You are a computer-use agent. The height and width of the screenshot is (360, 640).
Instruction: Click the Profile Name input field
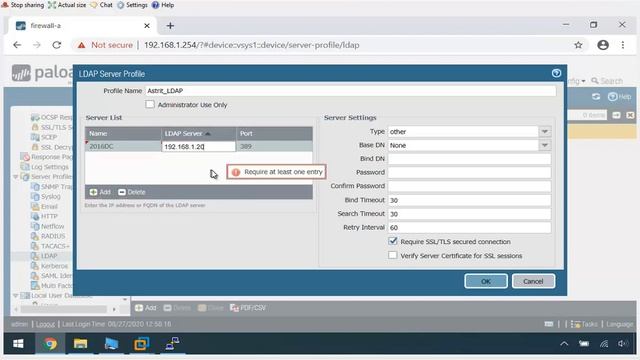351,91
